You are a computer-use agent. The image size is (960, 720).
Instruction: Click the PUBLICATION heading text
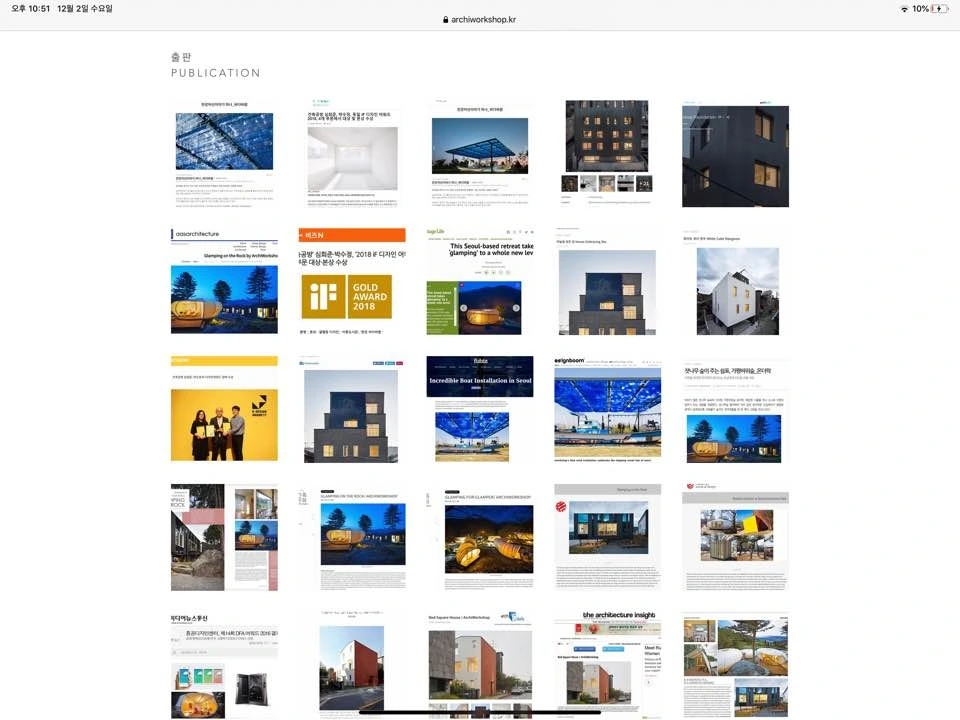point(216,73)
